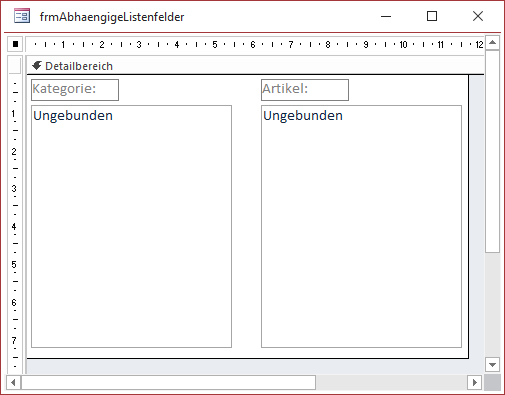Click the Detailbereich section bar
This screenshot has height=395, width=505.
click(x=255, y=66)
